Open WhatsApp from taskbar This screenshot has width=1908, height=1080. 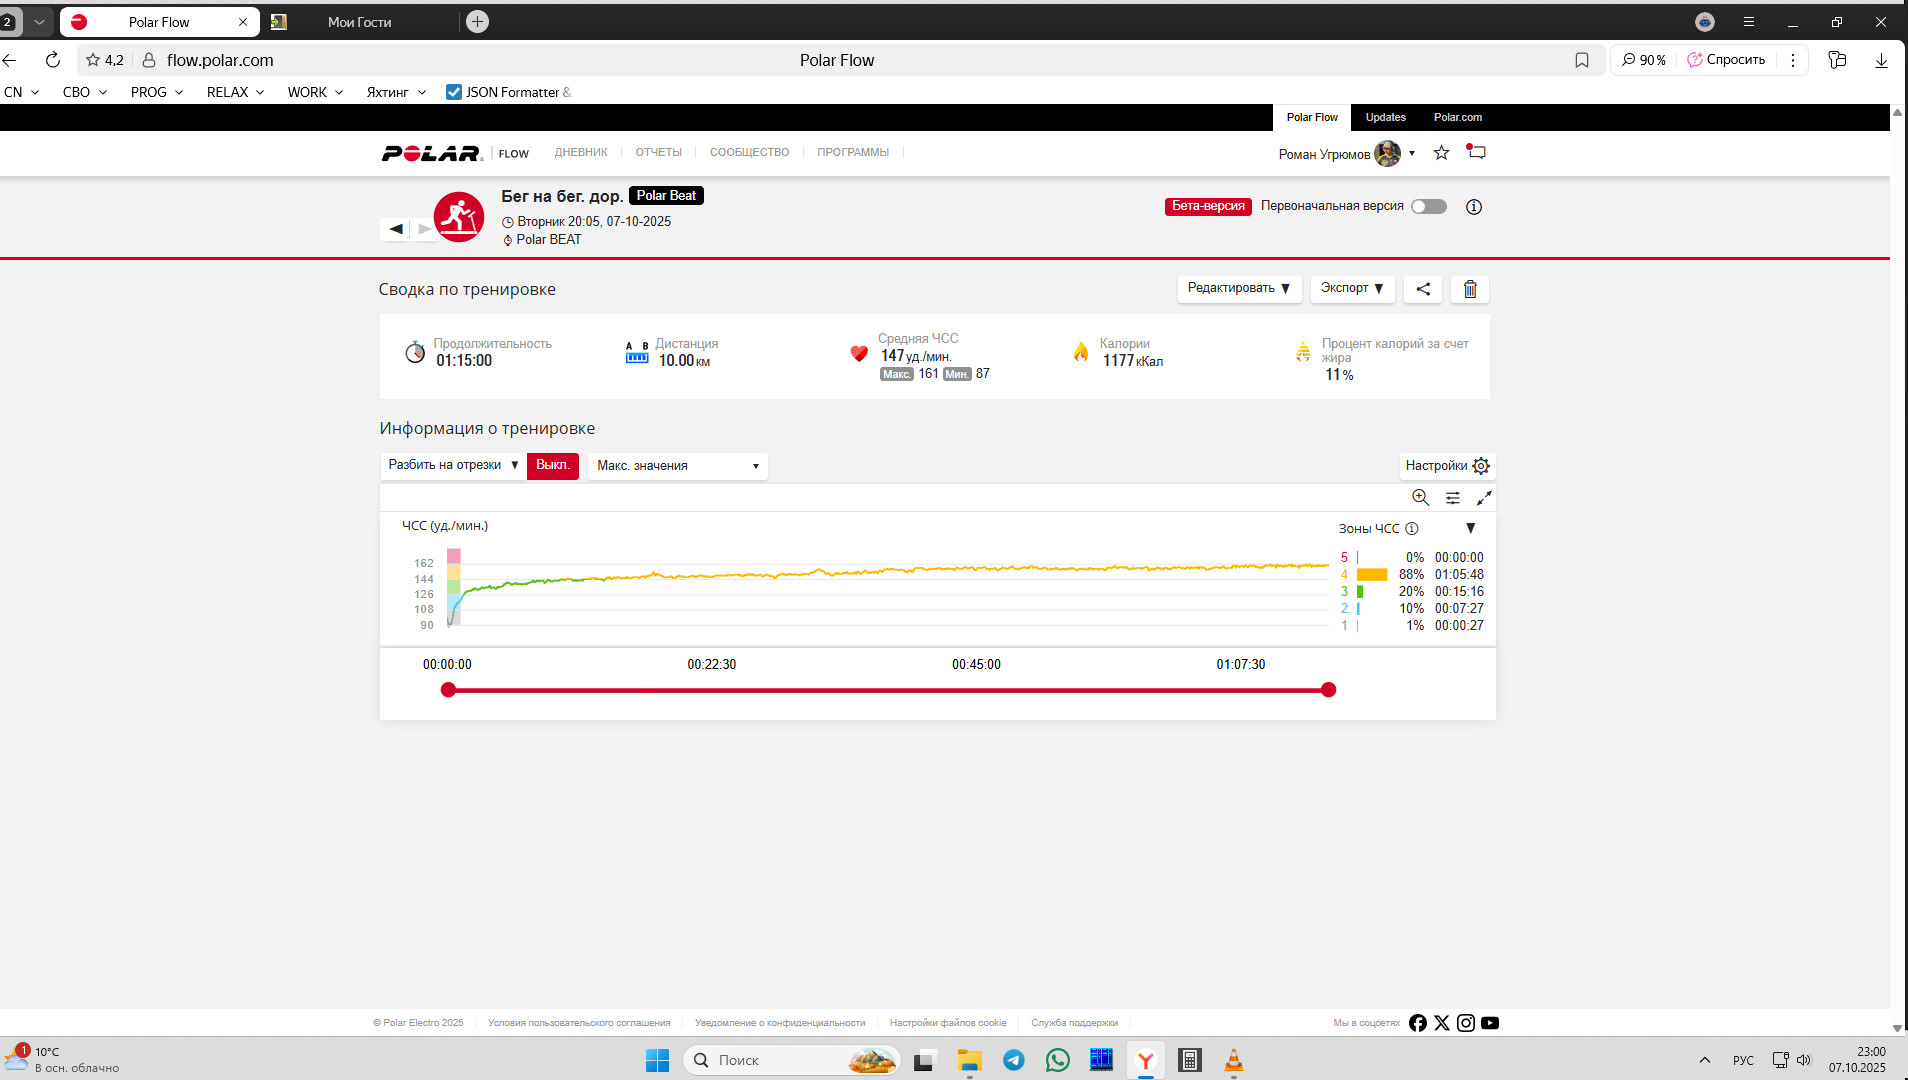click(1057, 1060)
